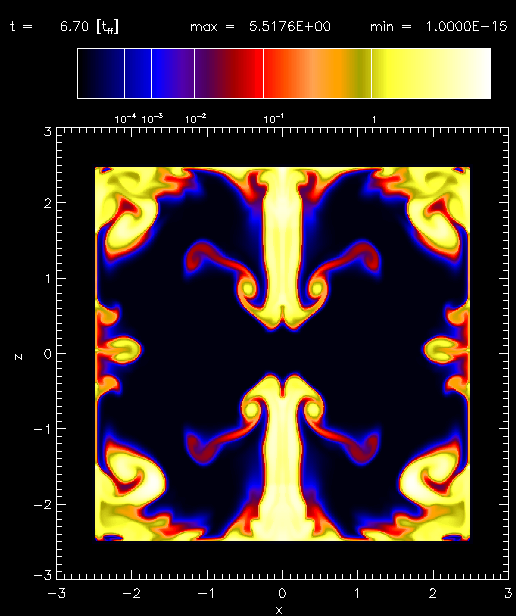Viewport: 516px width, 616px height.
Task: Pick the bright blue colorbar segment
Action: point(173,73)
